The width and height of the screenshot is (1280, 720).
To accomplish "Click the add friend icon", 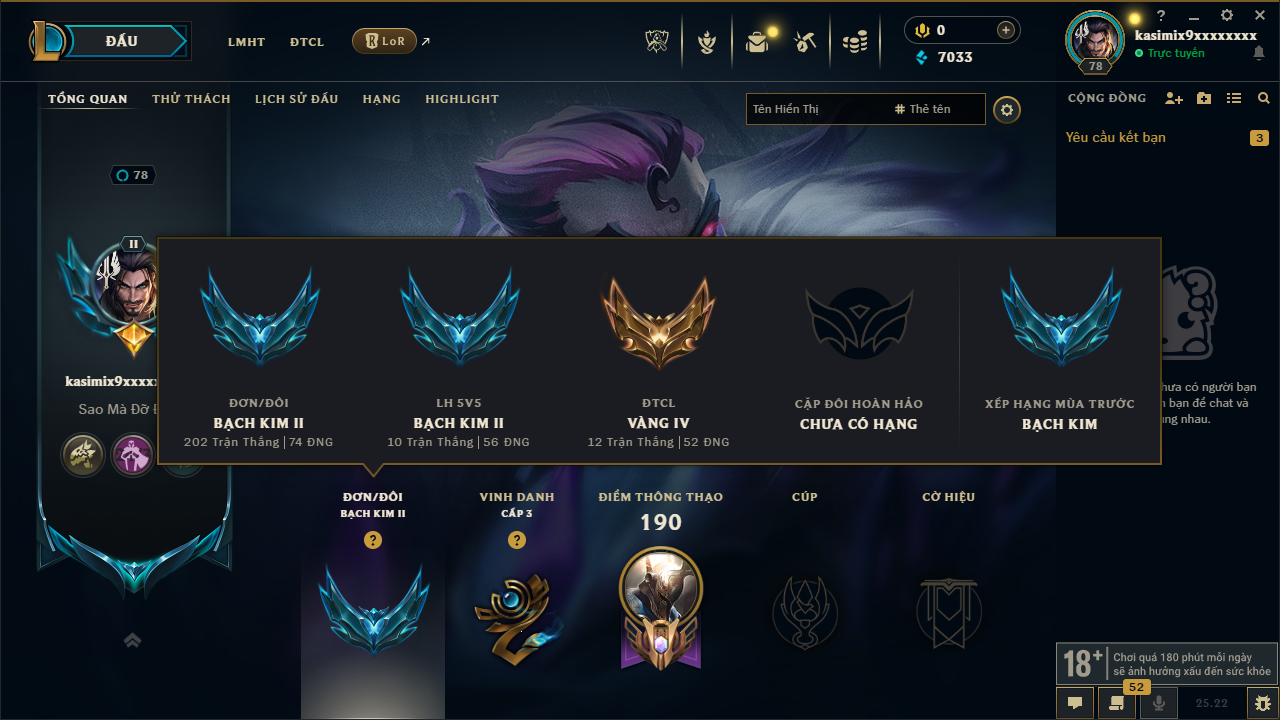I will (x=1174, y=98).
